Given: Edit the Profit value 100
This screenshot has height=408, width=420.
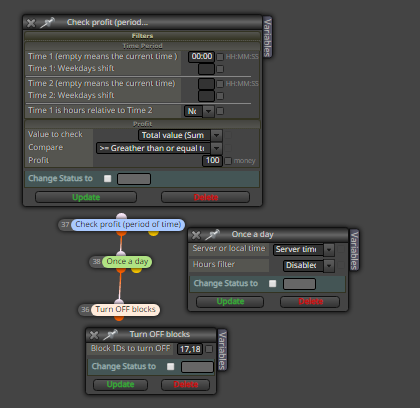Looking at the screenshot, I should coord(212,161).
